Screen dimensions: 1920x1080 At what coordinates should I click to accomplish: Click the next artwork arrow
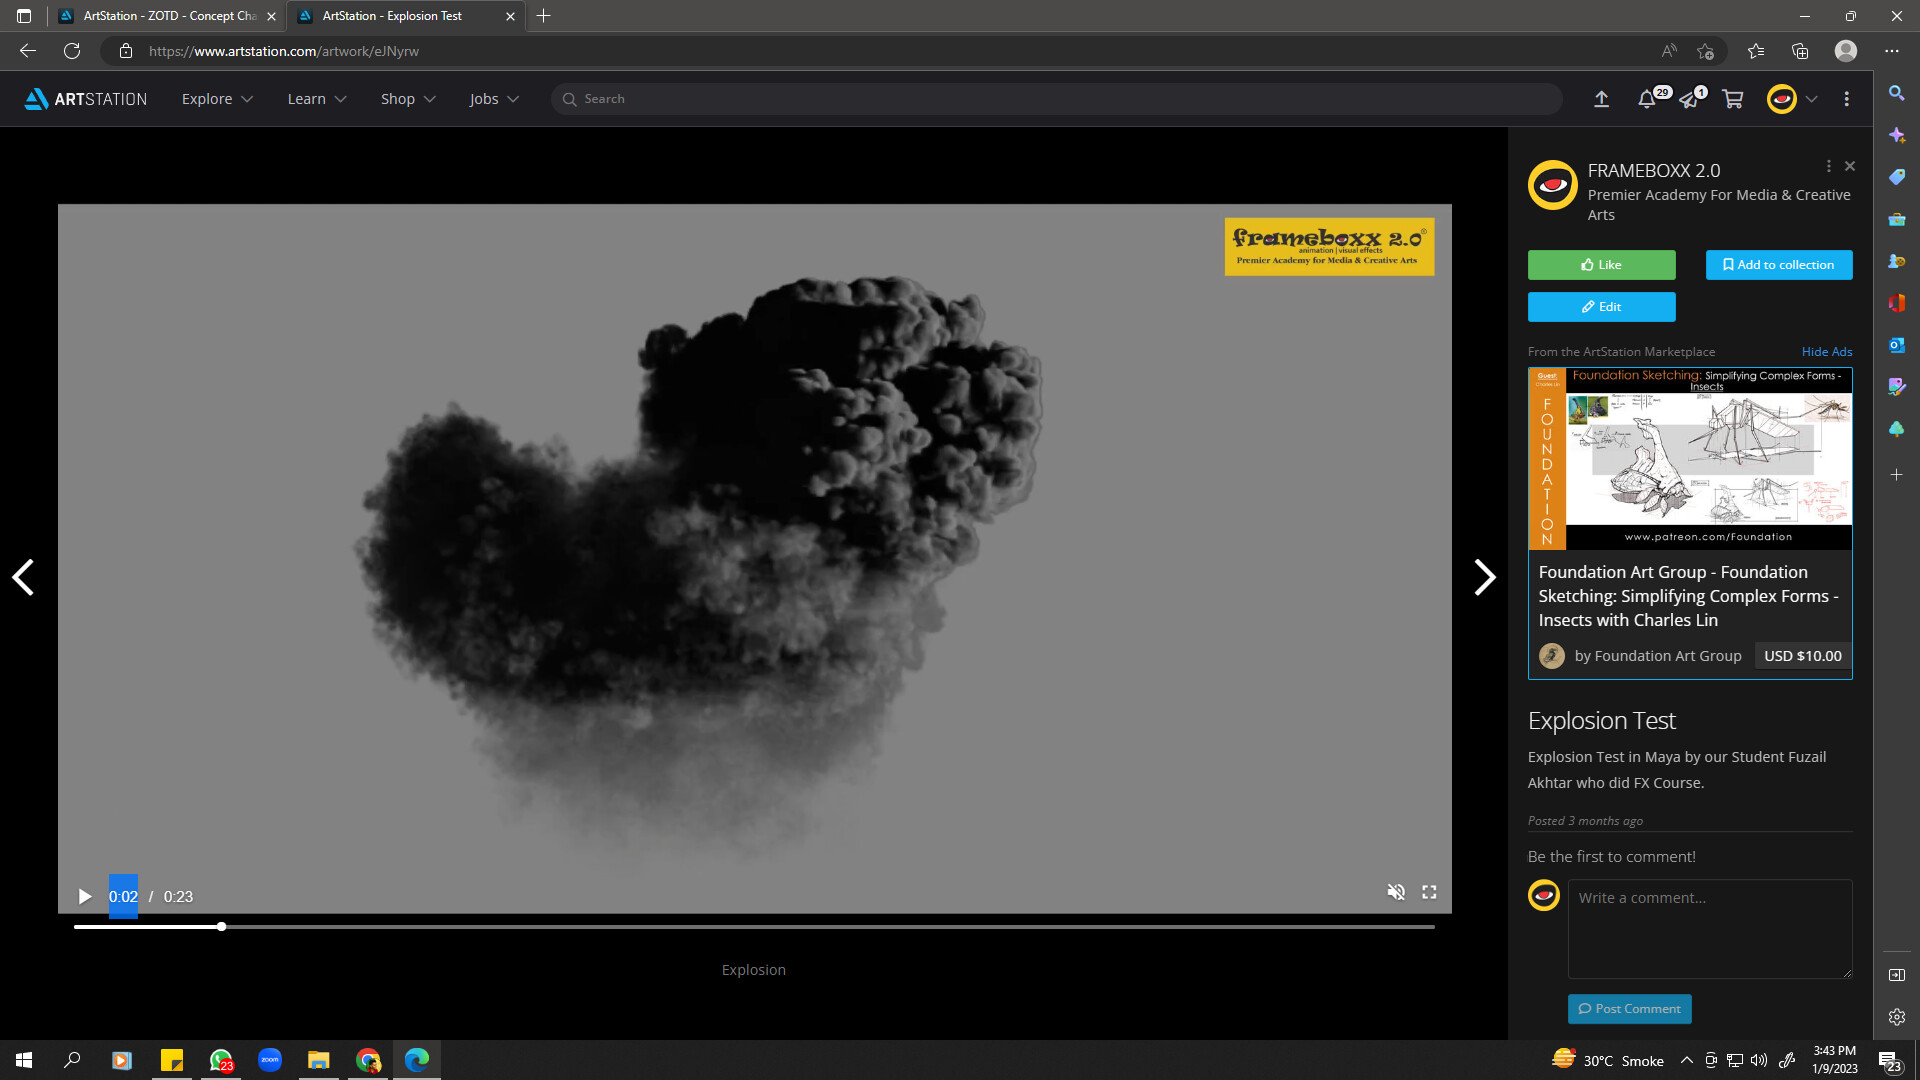pyautogui.click(x=1484, y=577)
